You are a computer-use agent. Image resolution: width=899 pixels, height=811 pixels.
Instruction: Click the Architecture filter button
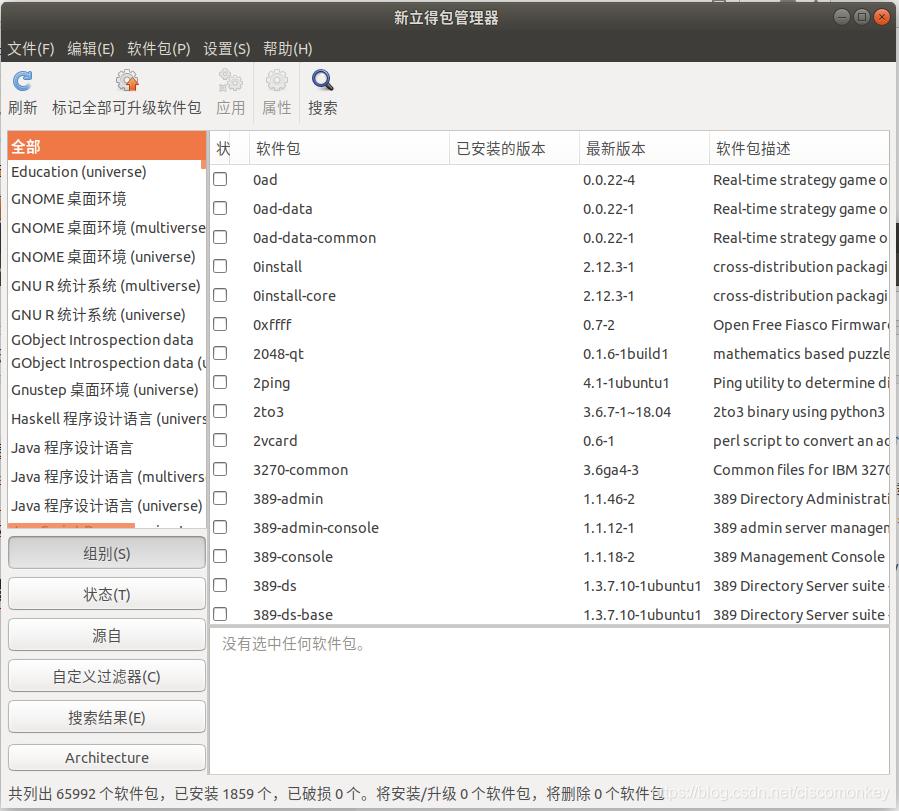point(107,758)
